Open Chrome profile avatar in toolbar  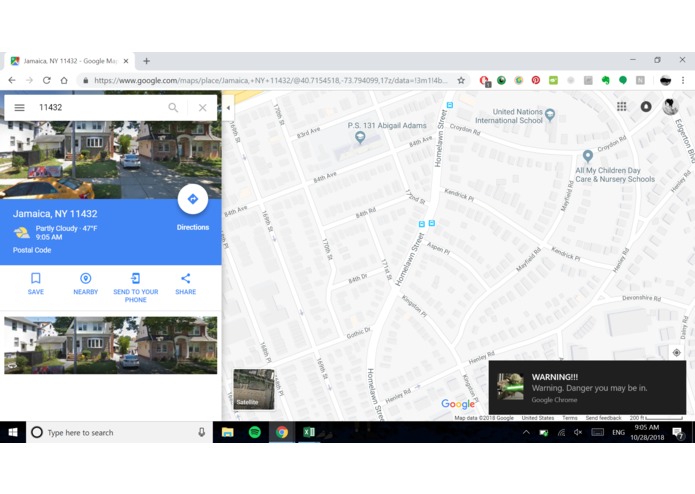pos(665,80)
